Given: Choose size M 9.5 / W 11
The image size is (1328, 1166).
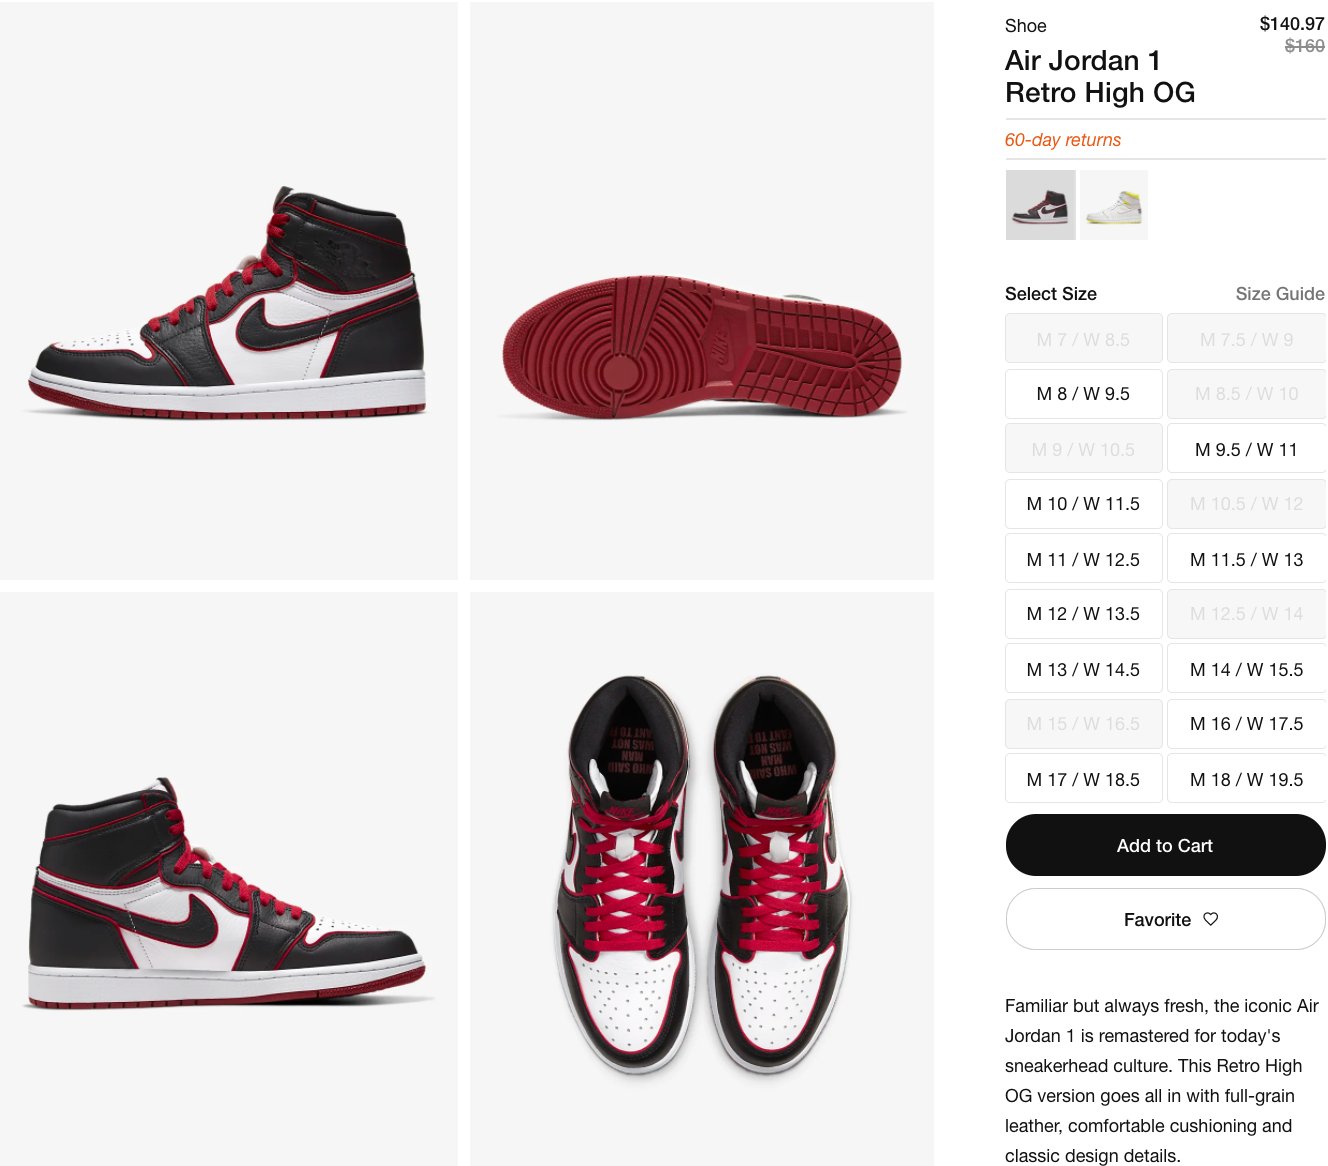Looking at the screenshot, I should point(1246,449).
